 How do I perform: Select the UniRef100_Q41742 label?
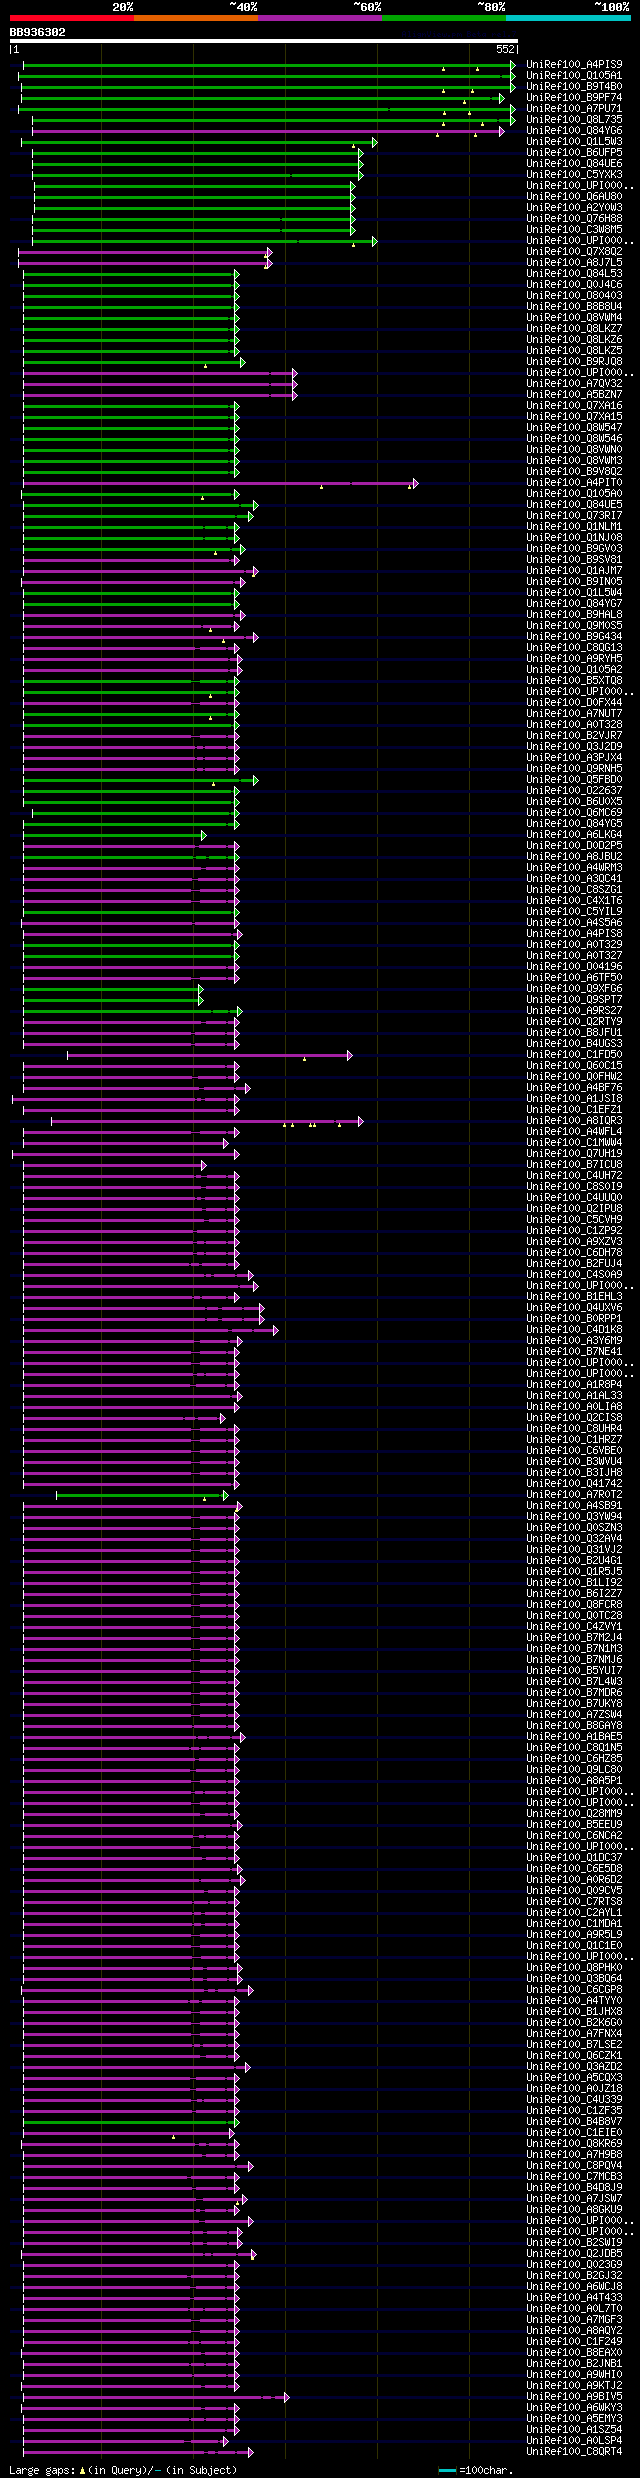[x=574, y=1484]
